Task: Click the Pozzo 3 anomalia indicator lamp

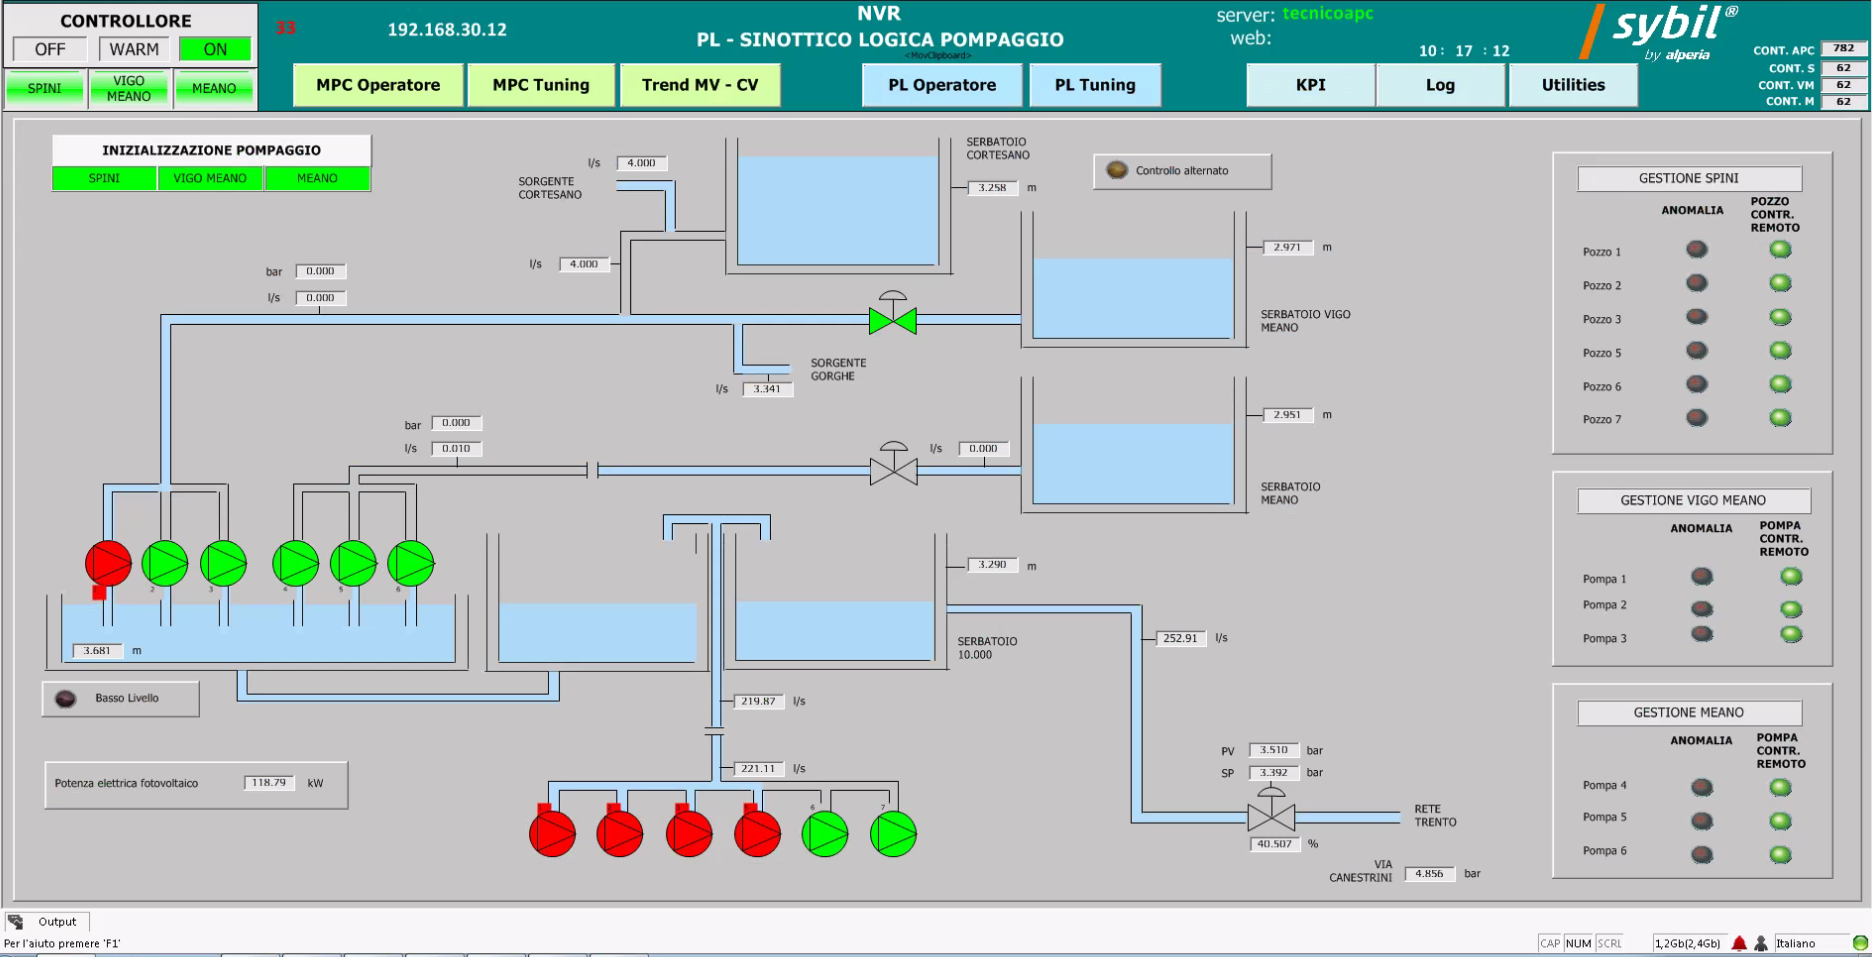Action: click(x=1697, y=317)
